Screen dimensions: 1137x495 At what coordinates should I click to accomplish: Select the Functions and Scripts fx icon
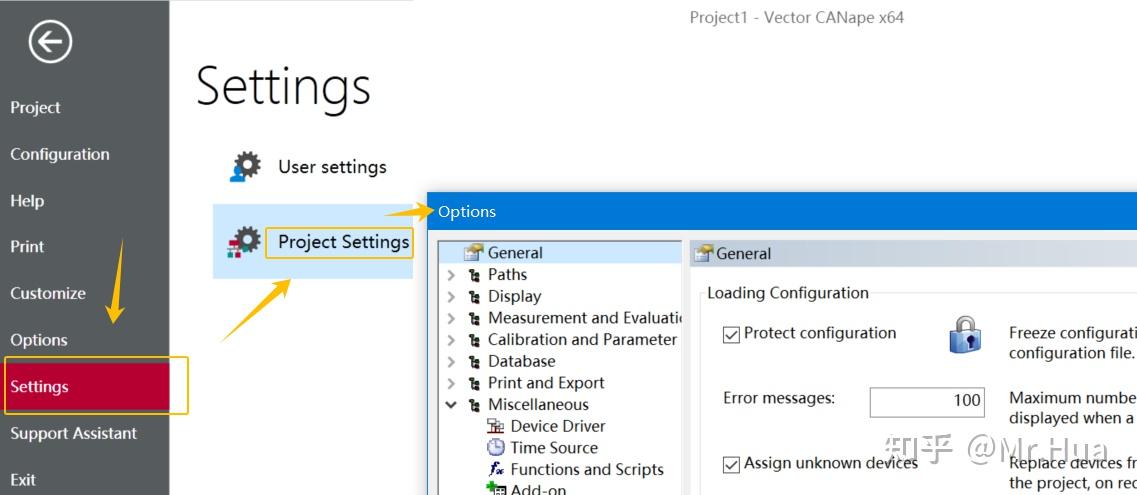click(496, 469)
